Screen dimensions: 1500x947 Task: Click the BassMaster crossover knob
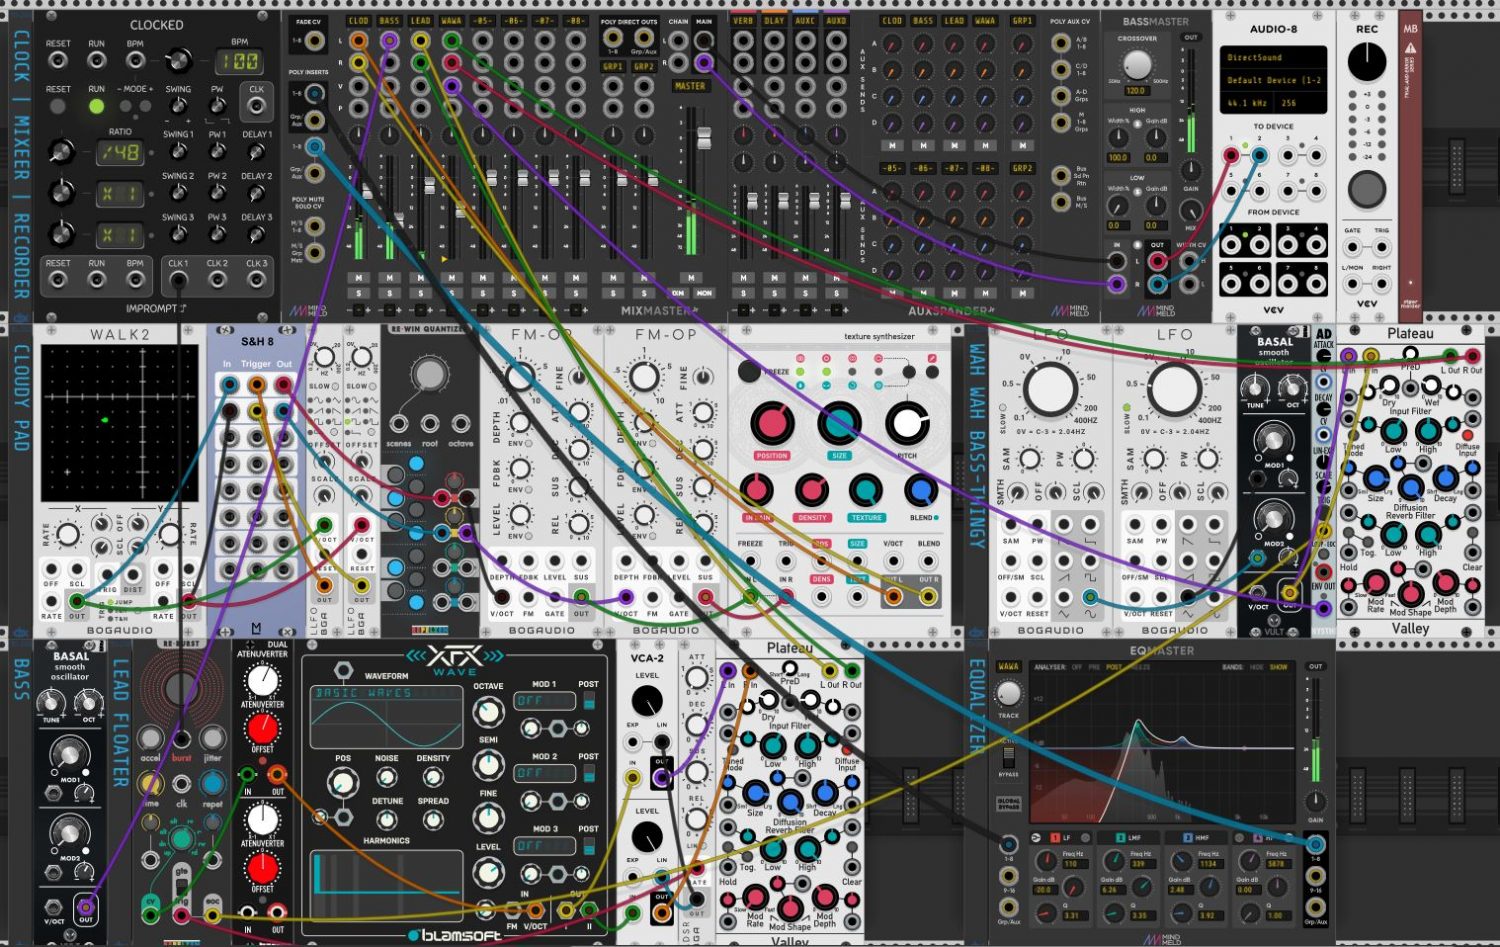tap(1137, 65)
